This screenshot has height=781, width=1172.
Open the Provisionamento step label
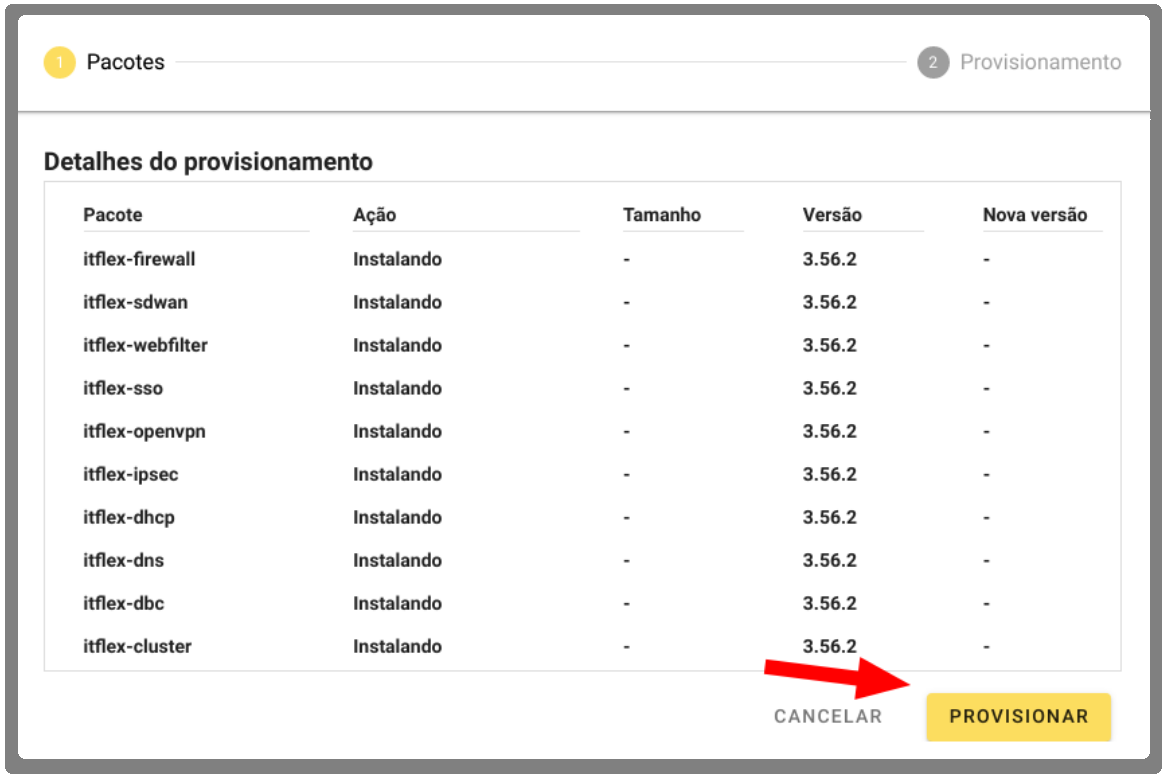tap(1040, 62)
